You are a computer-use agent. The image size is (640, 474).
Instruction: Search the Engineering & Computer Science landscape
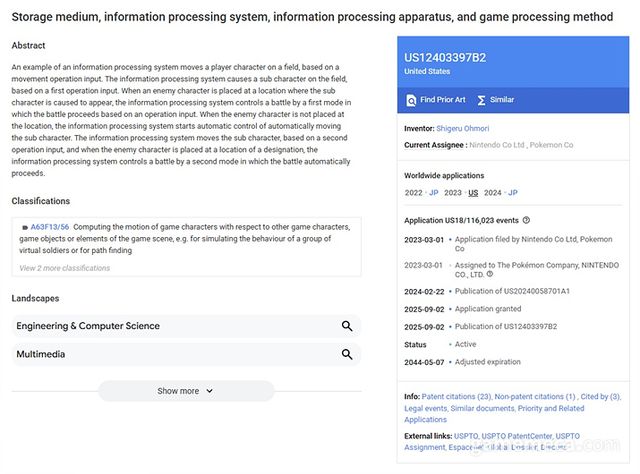347,326
